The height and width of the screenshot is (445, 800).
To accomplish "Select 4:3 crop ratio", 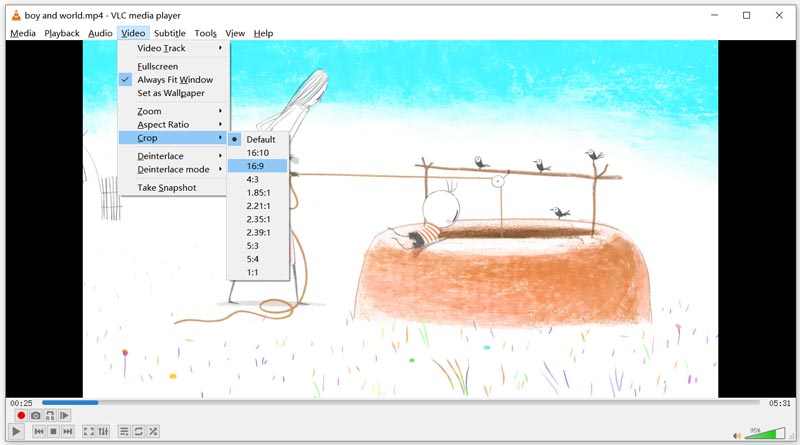I will pos(258,179).
